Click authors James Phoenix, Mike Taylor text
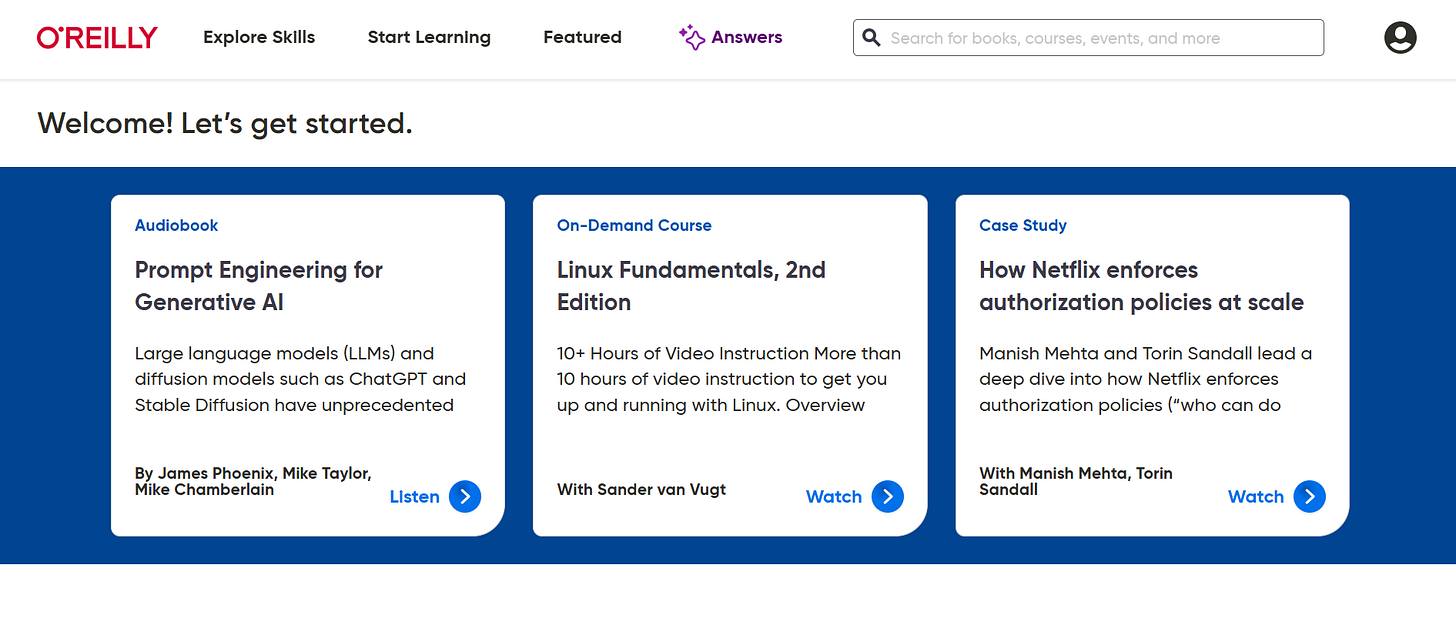This screenshot has width=1456, height=628. (253, 481)
